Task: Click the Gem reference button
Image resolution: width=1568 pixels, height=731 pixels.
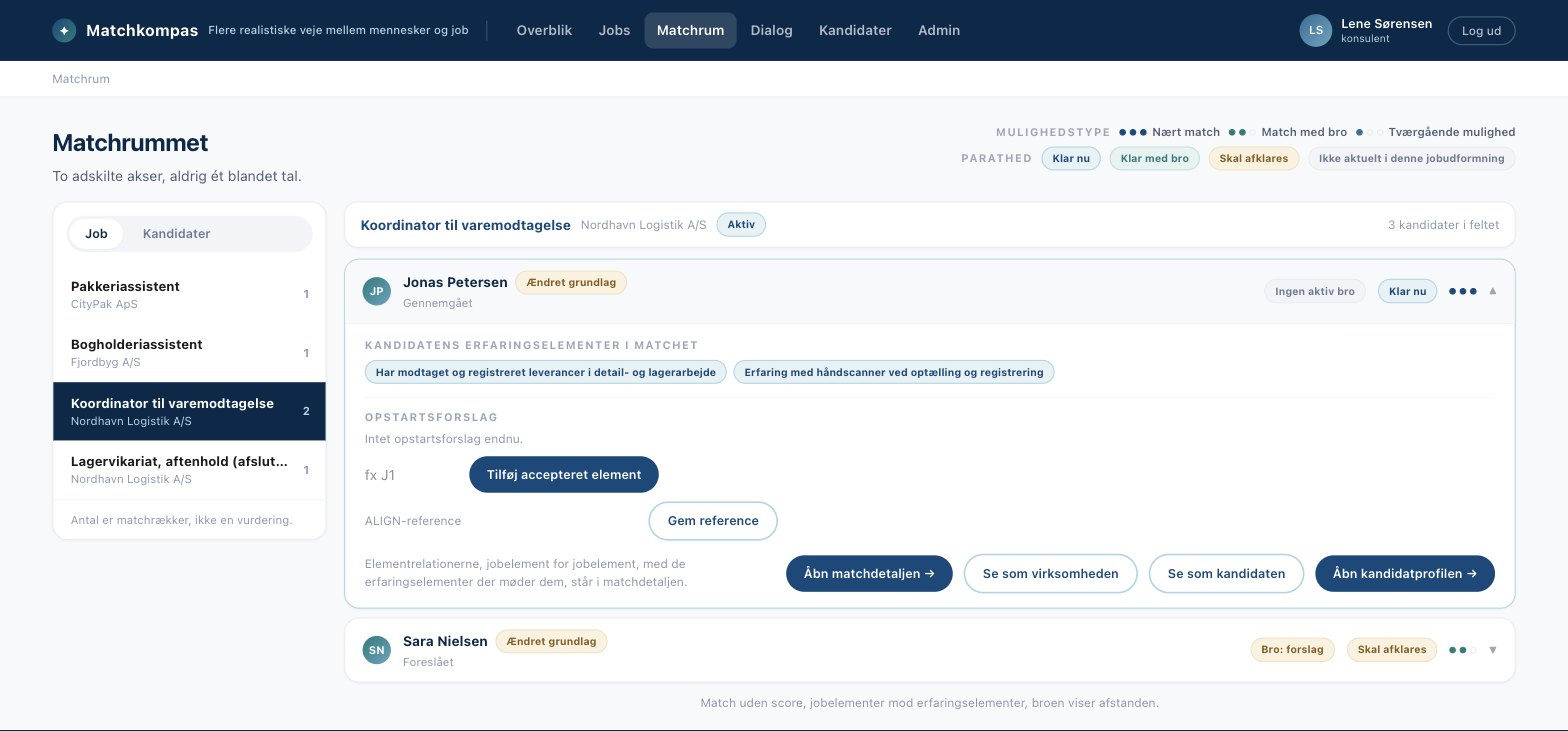Action: (713, 520)
